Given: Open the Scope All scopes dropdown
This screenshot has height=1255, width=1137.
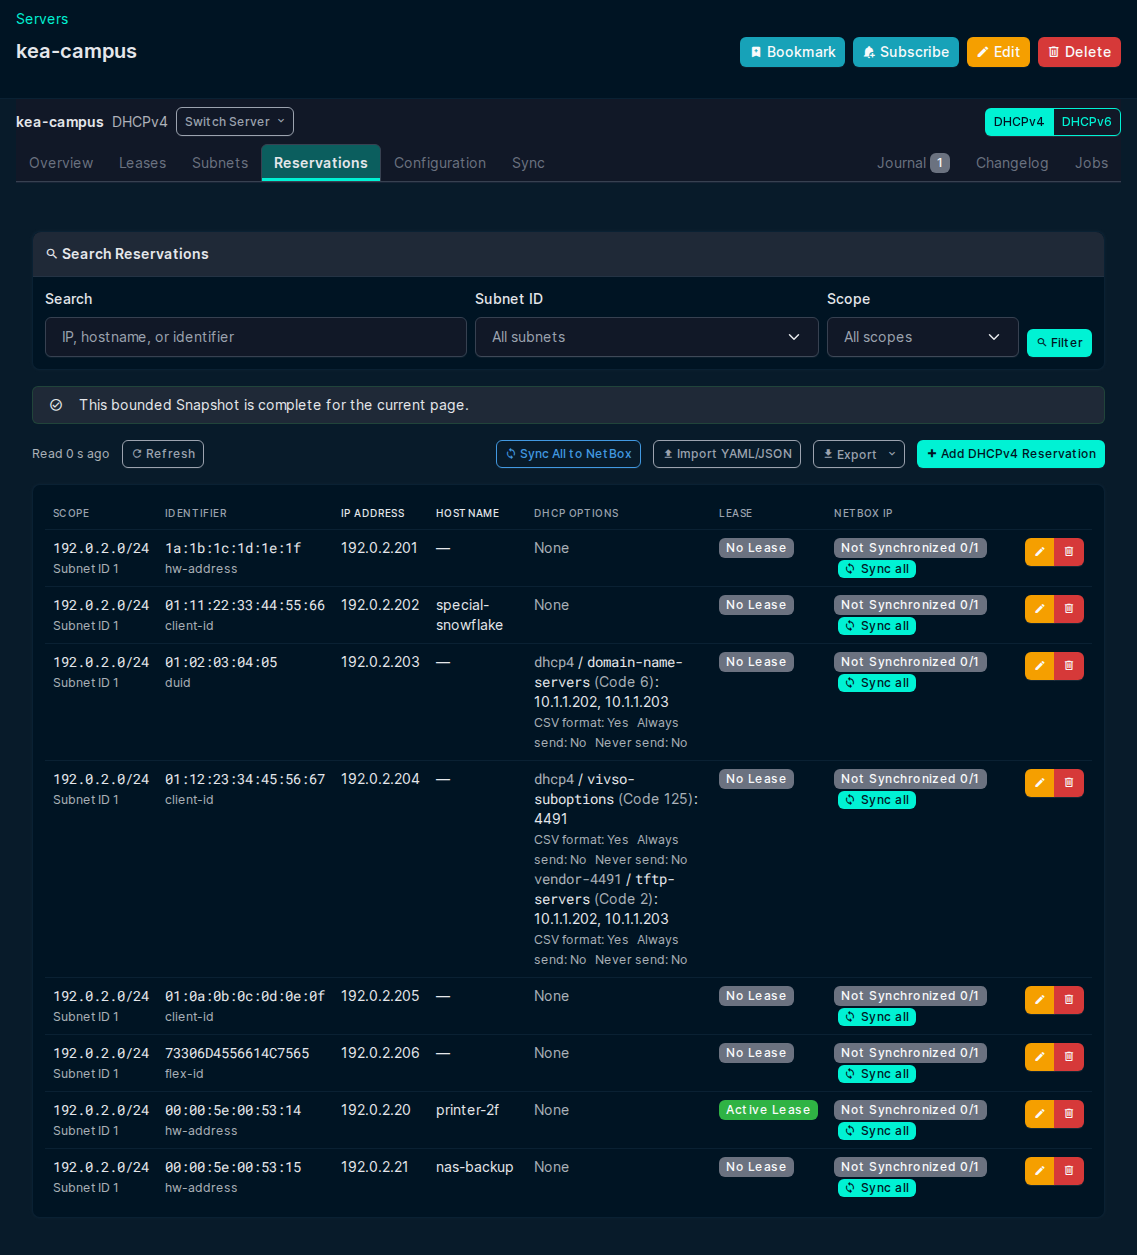Looking at the screenshot, I should point(923,337).
